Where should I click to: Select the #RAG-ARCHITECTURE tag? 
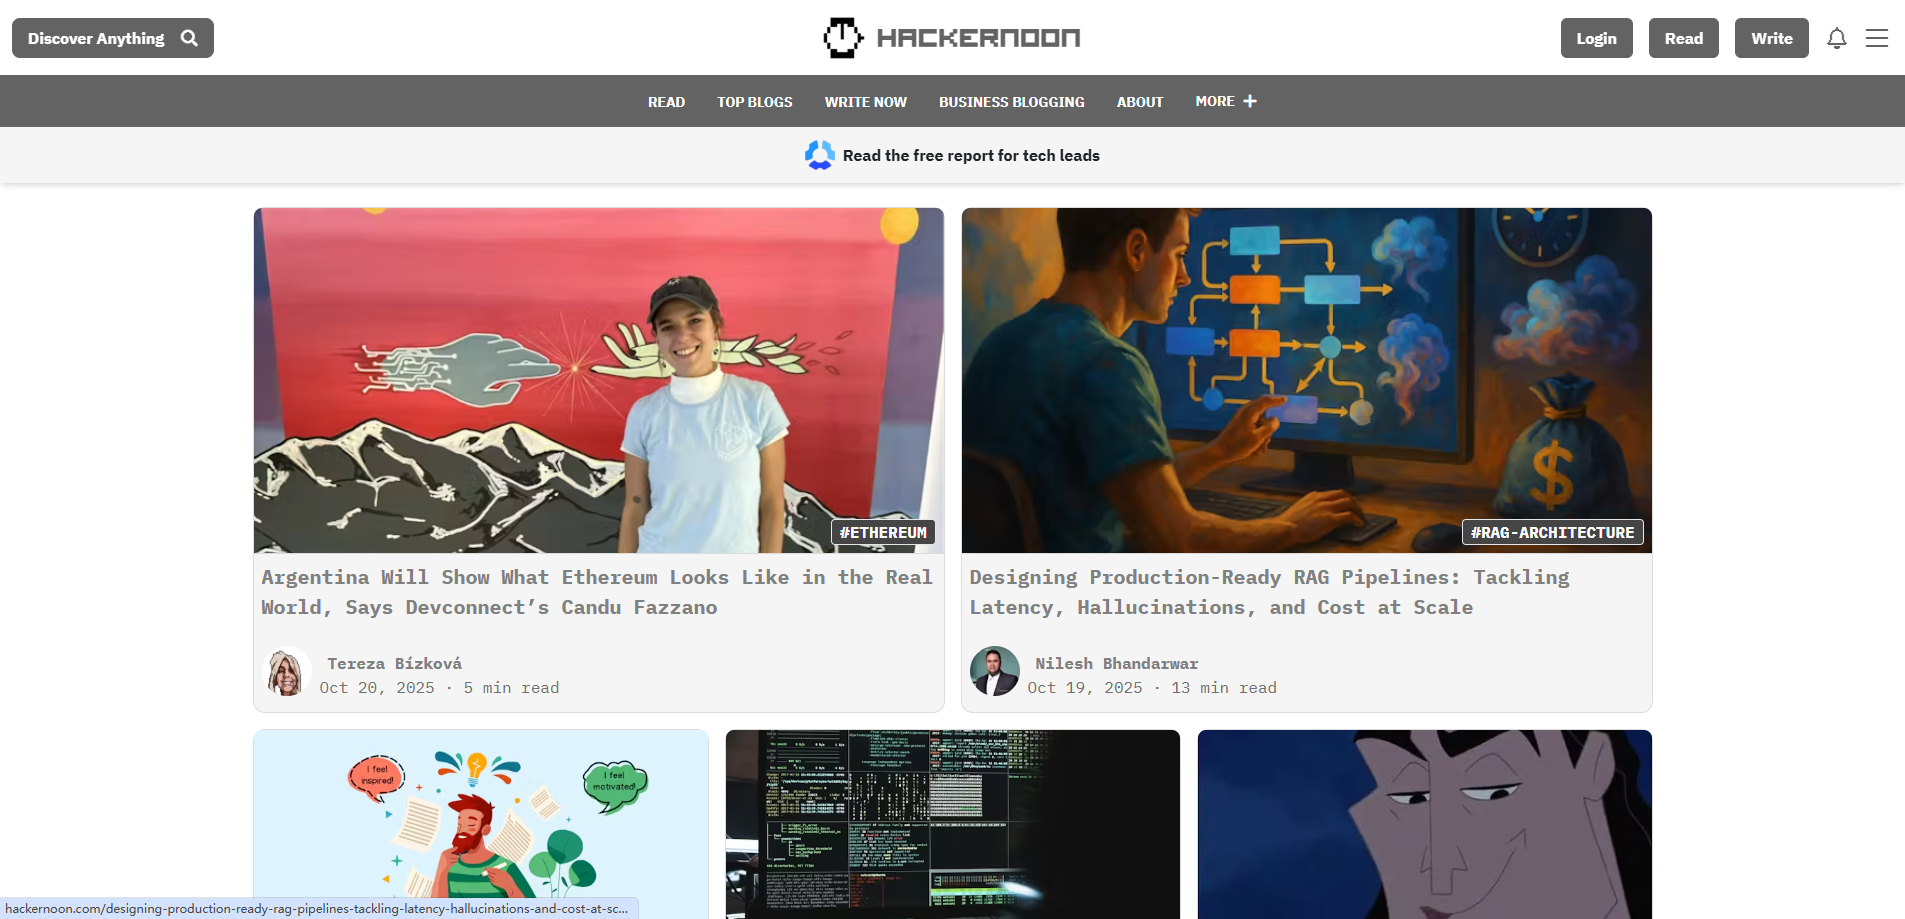tap(1551, 532)
